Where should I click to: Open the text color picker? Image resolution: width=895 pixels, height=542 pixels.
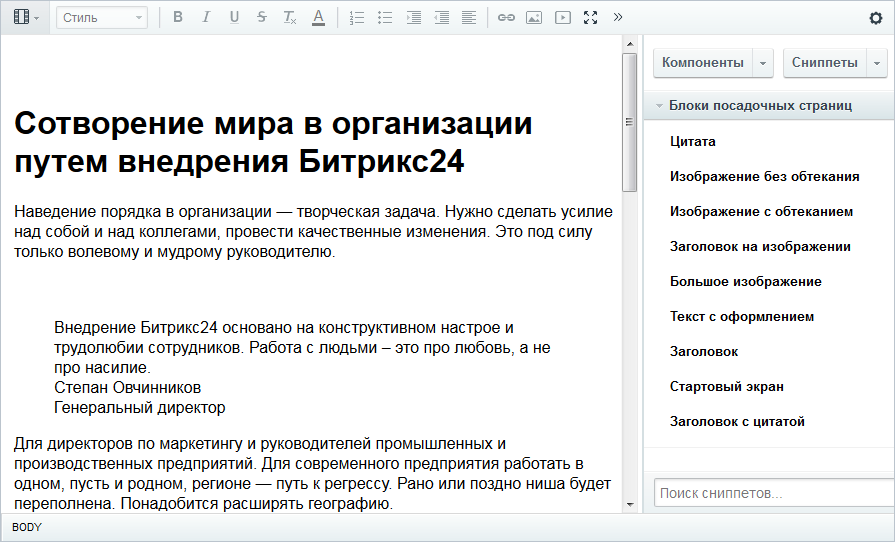[x=319, y=18]
